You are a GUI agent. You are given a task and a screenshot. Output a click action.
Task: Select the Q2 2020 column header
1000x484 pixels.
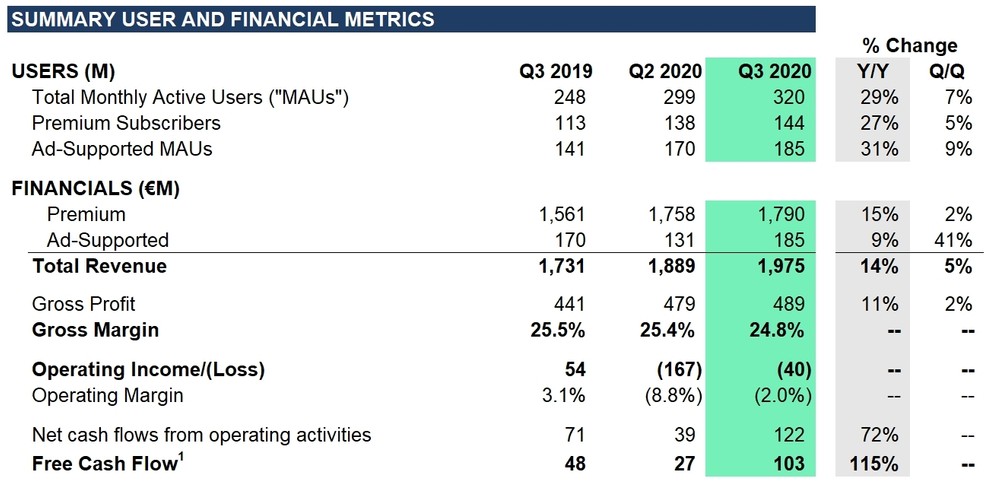click(x=665, y=72)
